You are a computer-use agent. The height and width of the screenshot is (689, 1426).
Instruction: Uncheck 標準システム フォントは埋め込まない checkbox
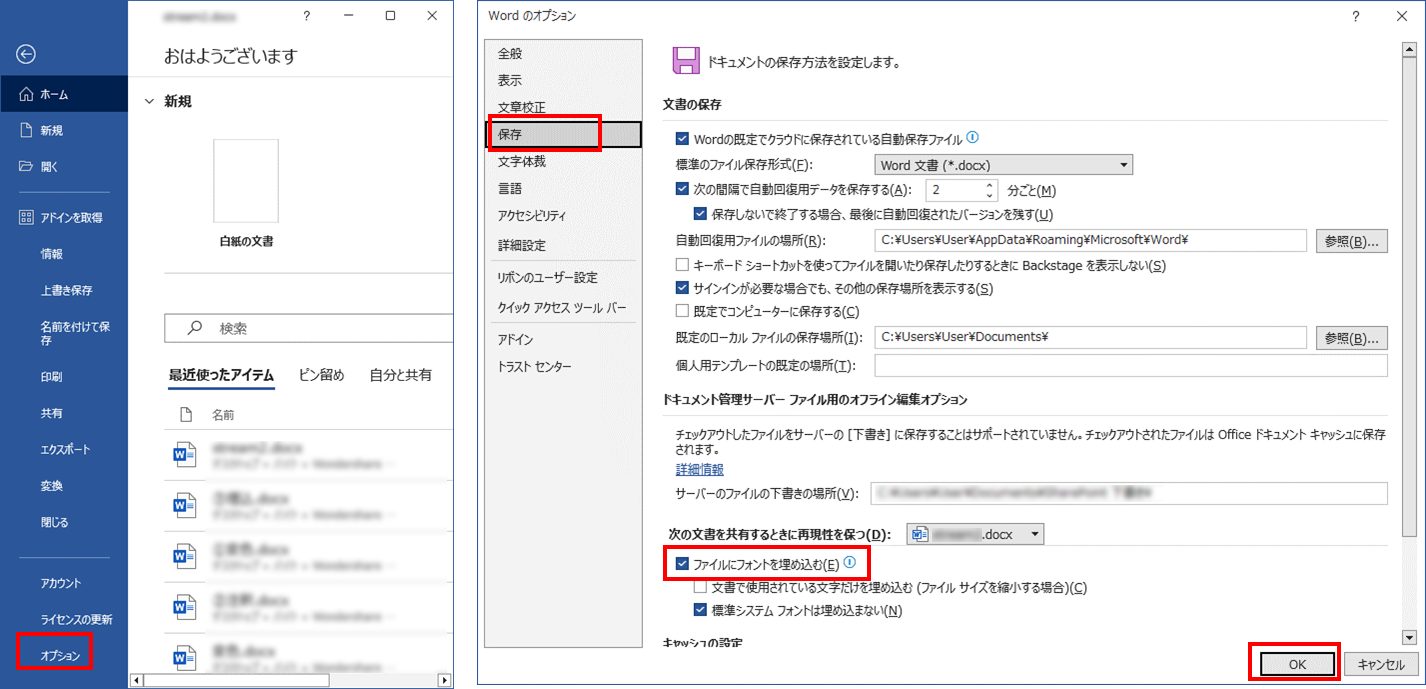[700, 610]
